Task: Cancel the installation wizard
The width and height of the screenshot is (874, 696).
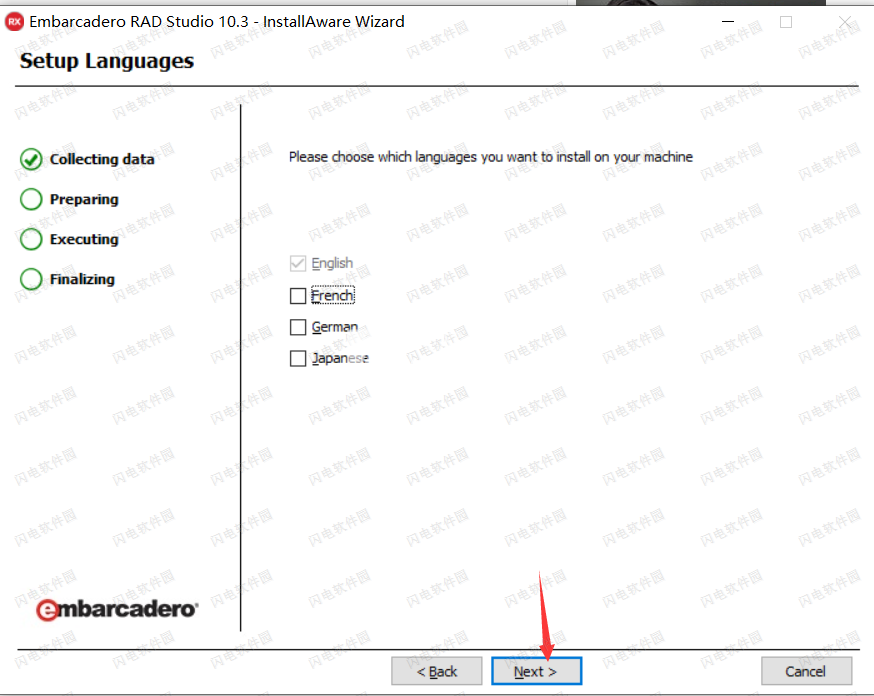Action: pyautogui.click(x=806, y=671)
